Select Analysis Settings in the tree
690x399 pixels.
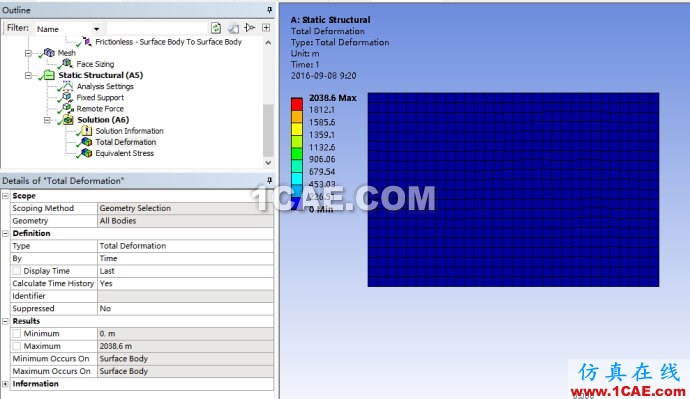(105, 86)
